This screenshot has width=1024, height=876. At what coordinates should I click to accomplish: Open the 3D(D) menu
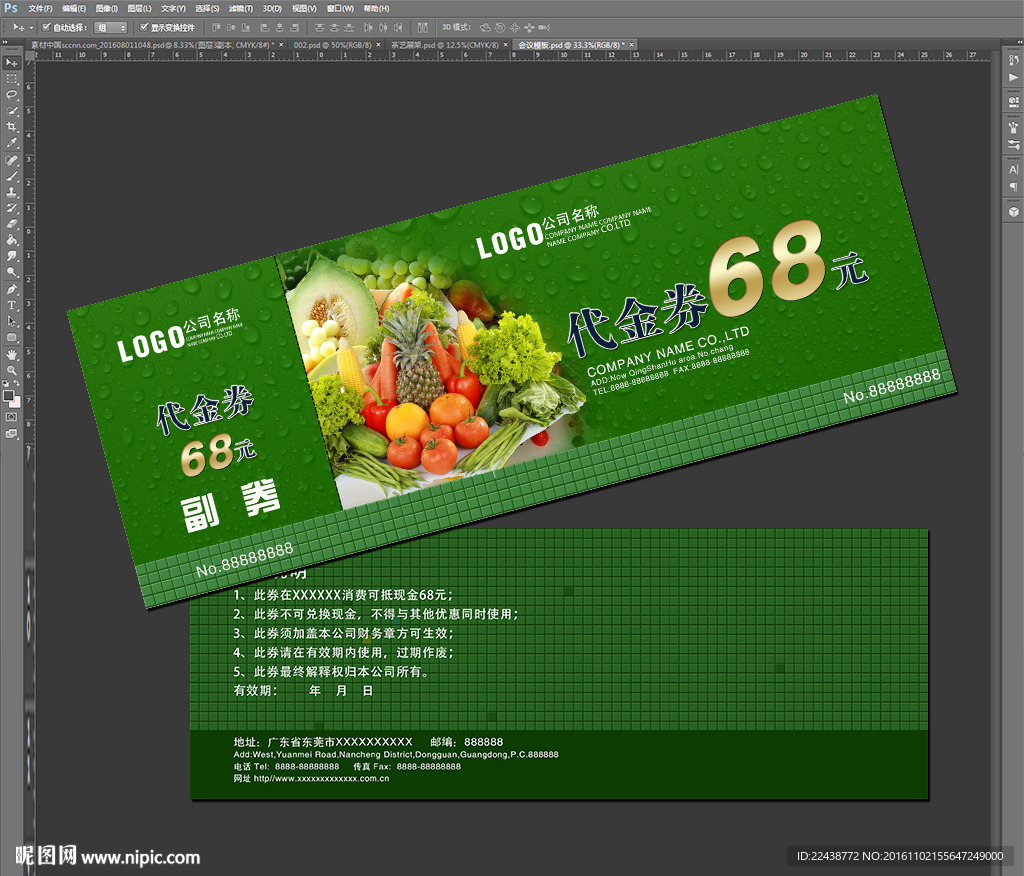272,8
